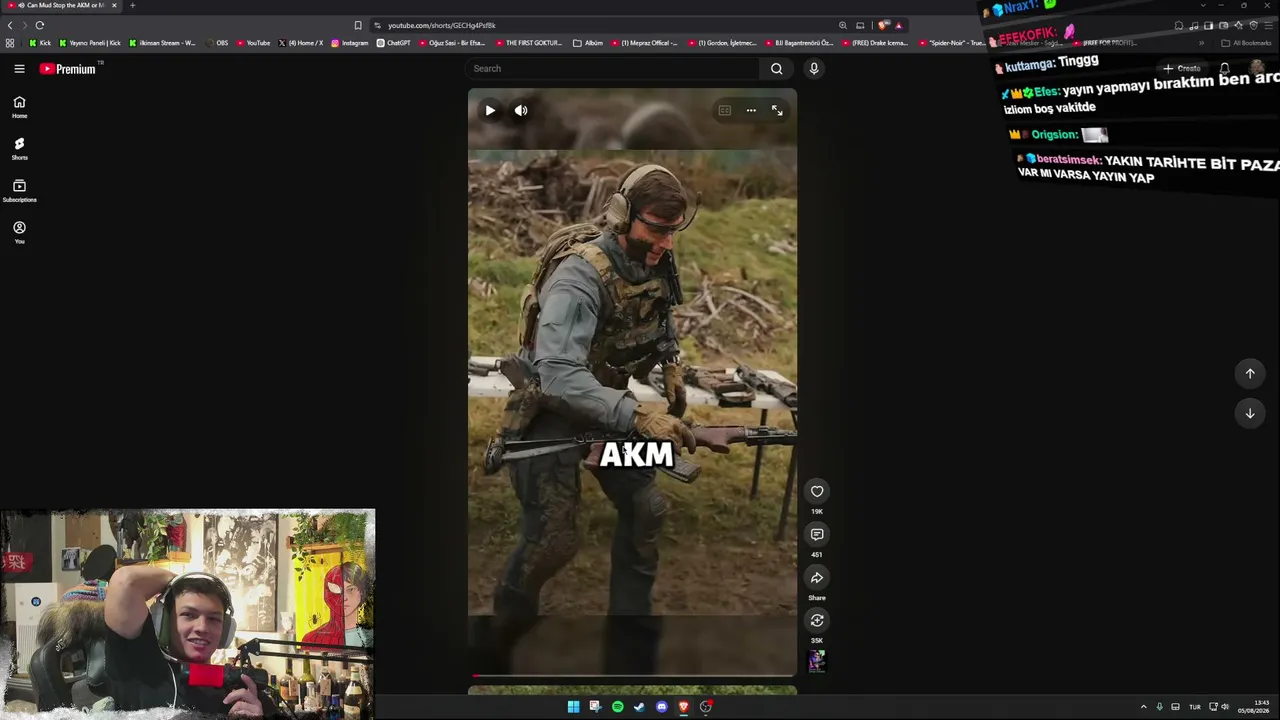1280x720 pixels.
Task: Go to the next Short
Action: point(1250,413)
